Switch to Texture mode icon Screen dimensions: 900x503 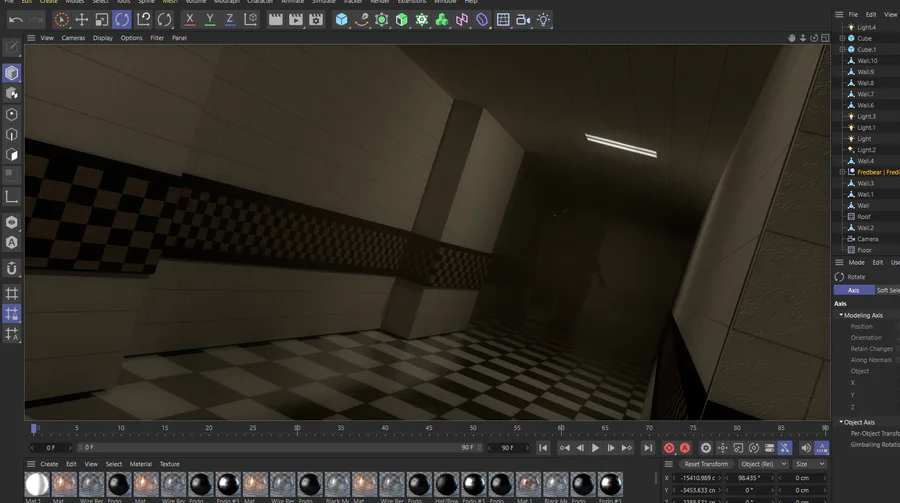tap(11, 93)
